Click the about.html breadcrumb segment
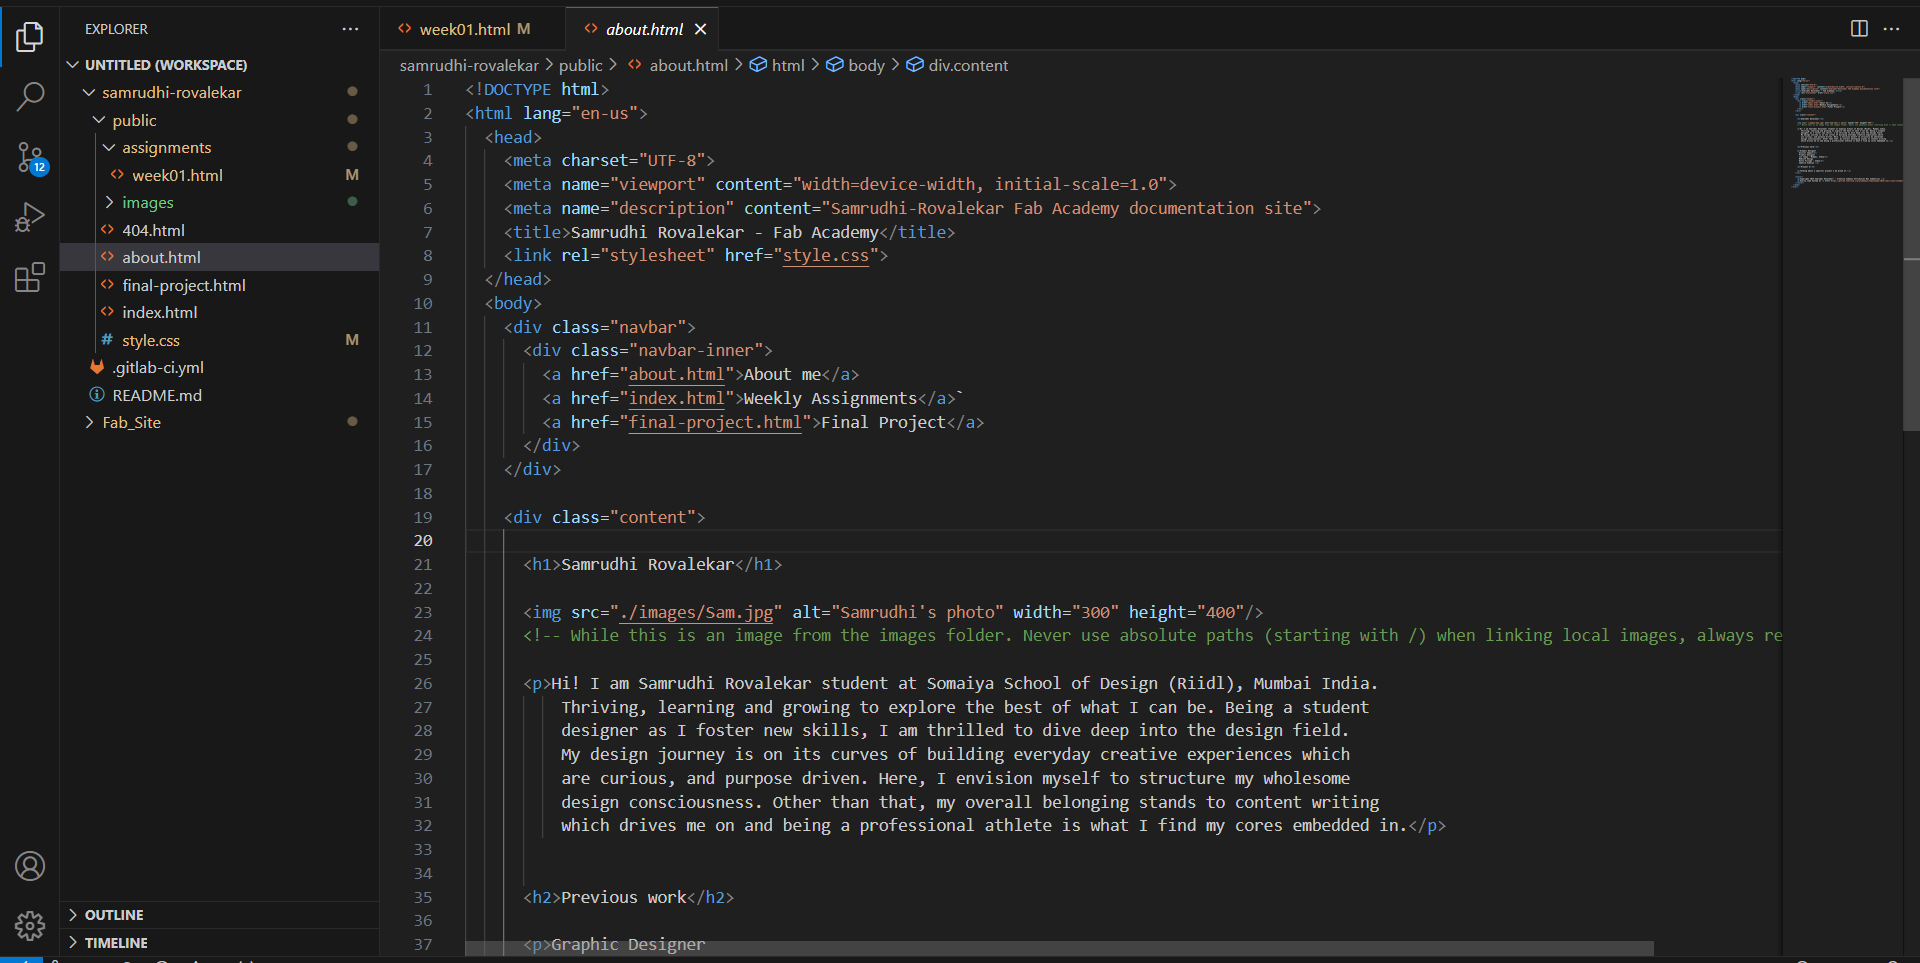Screen dimensions: 1920x963 [x=688, y=65]
